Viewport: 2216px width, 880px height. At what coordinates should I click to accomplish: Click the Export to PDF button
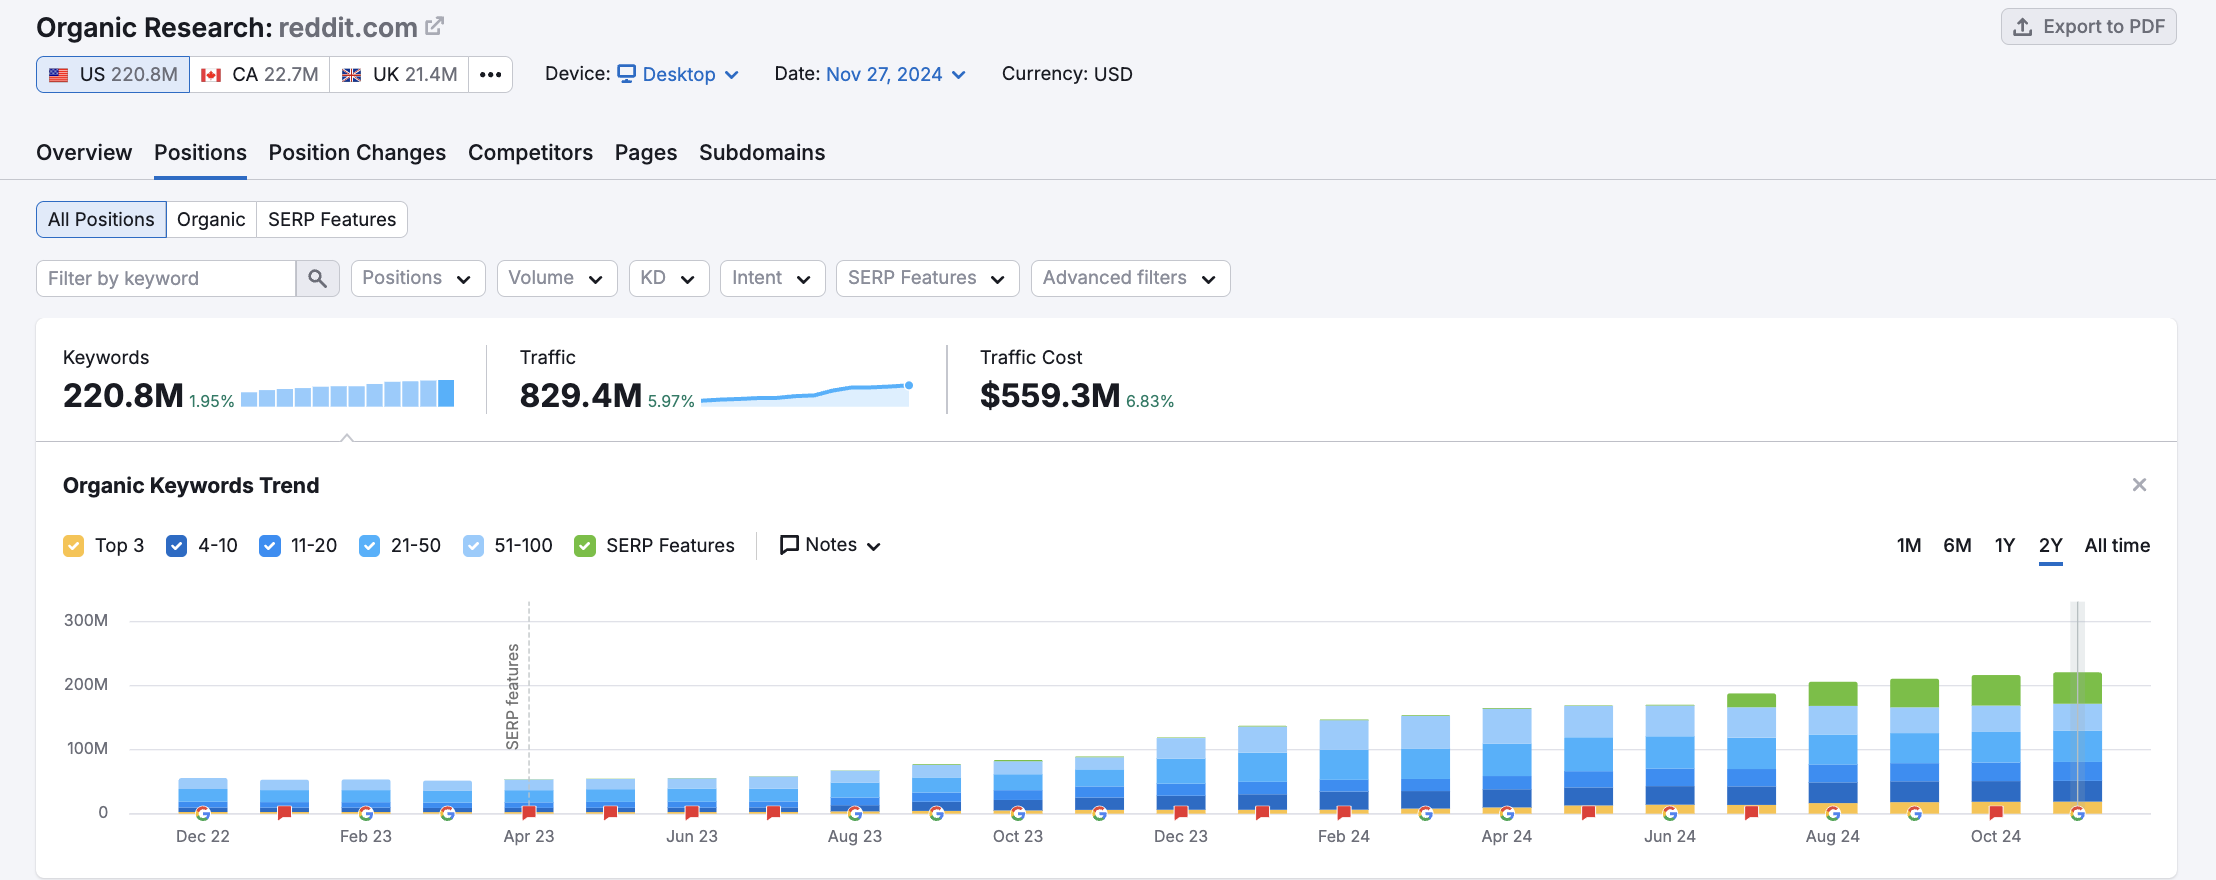[x=2088, y=27]
